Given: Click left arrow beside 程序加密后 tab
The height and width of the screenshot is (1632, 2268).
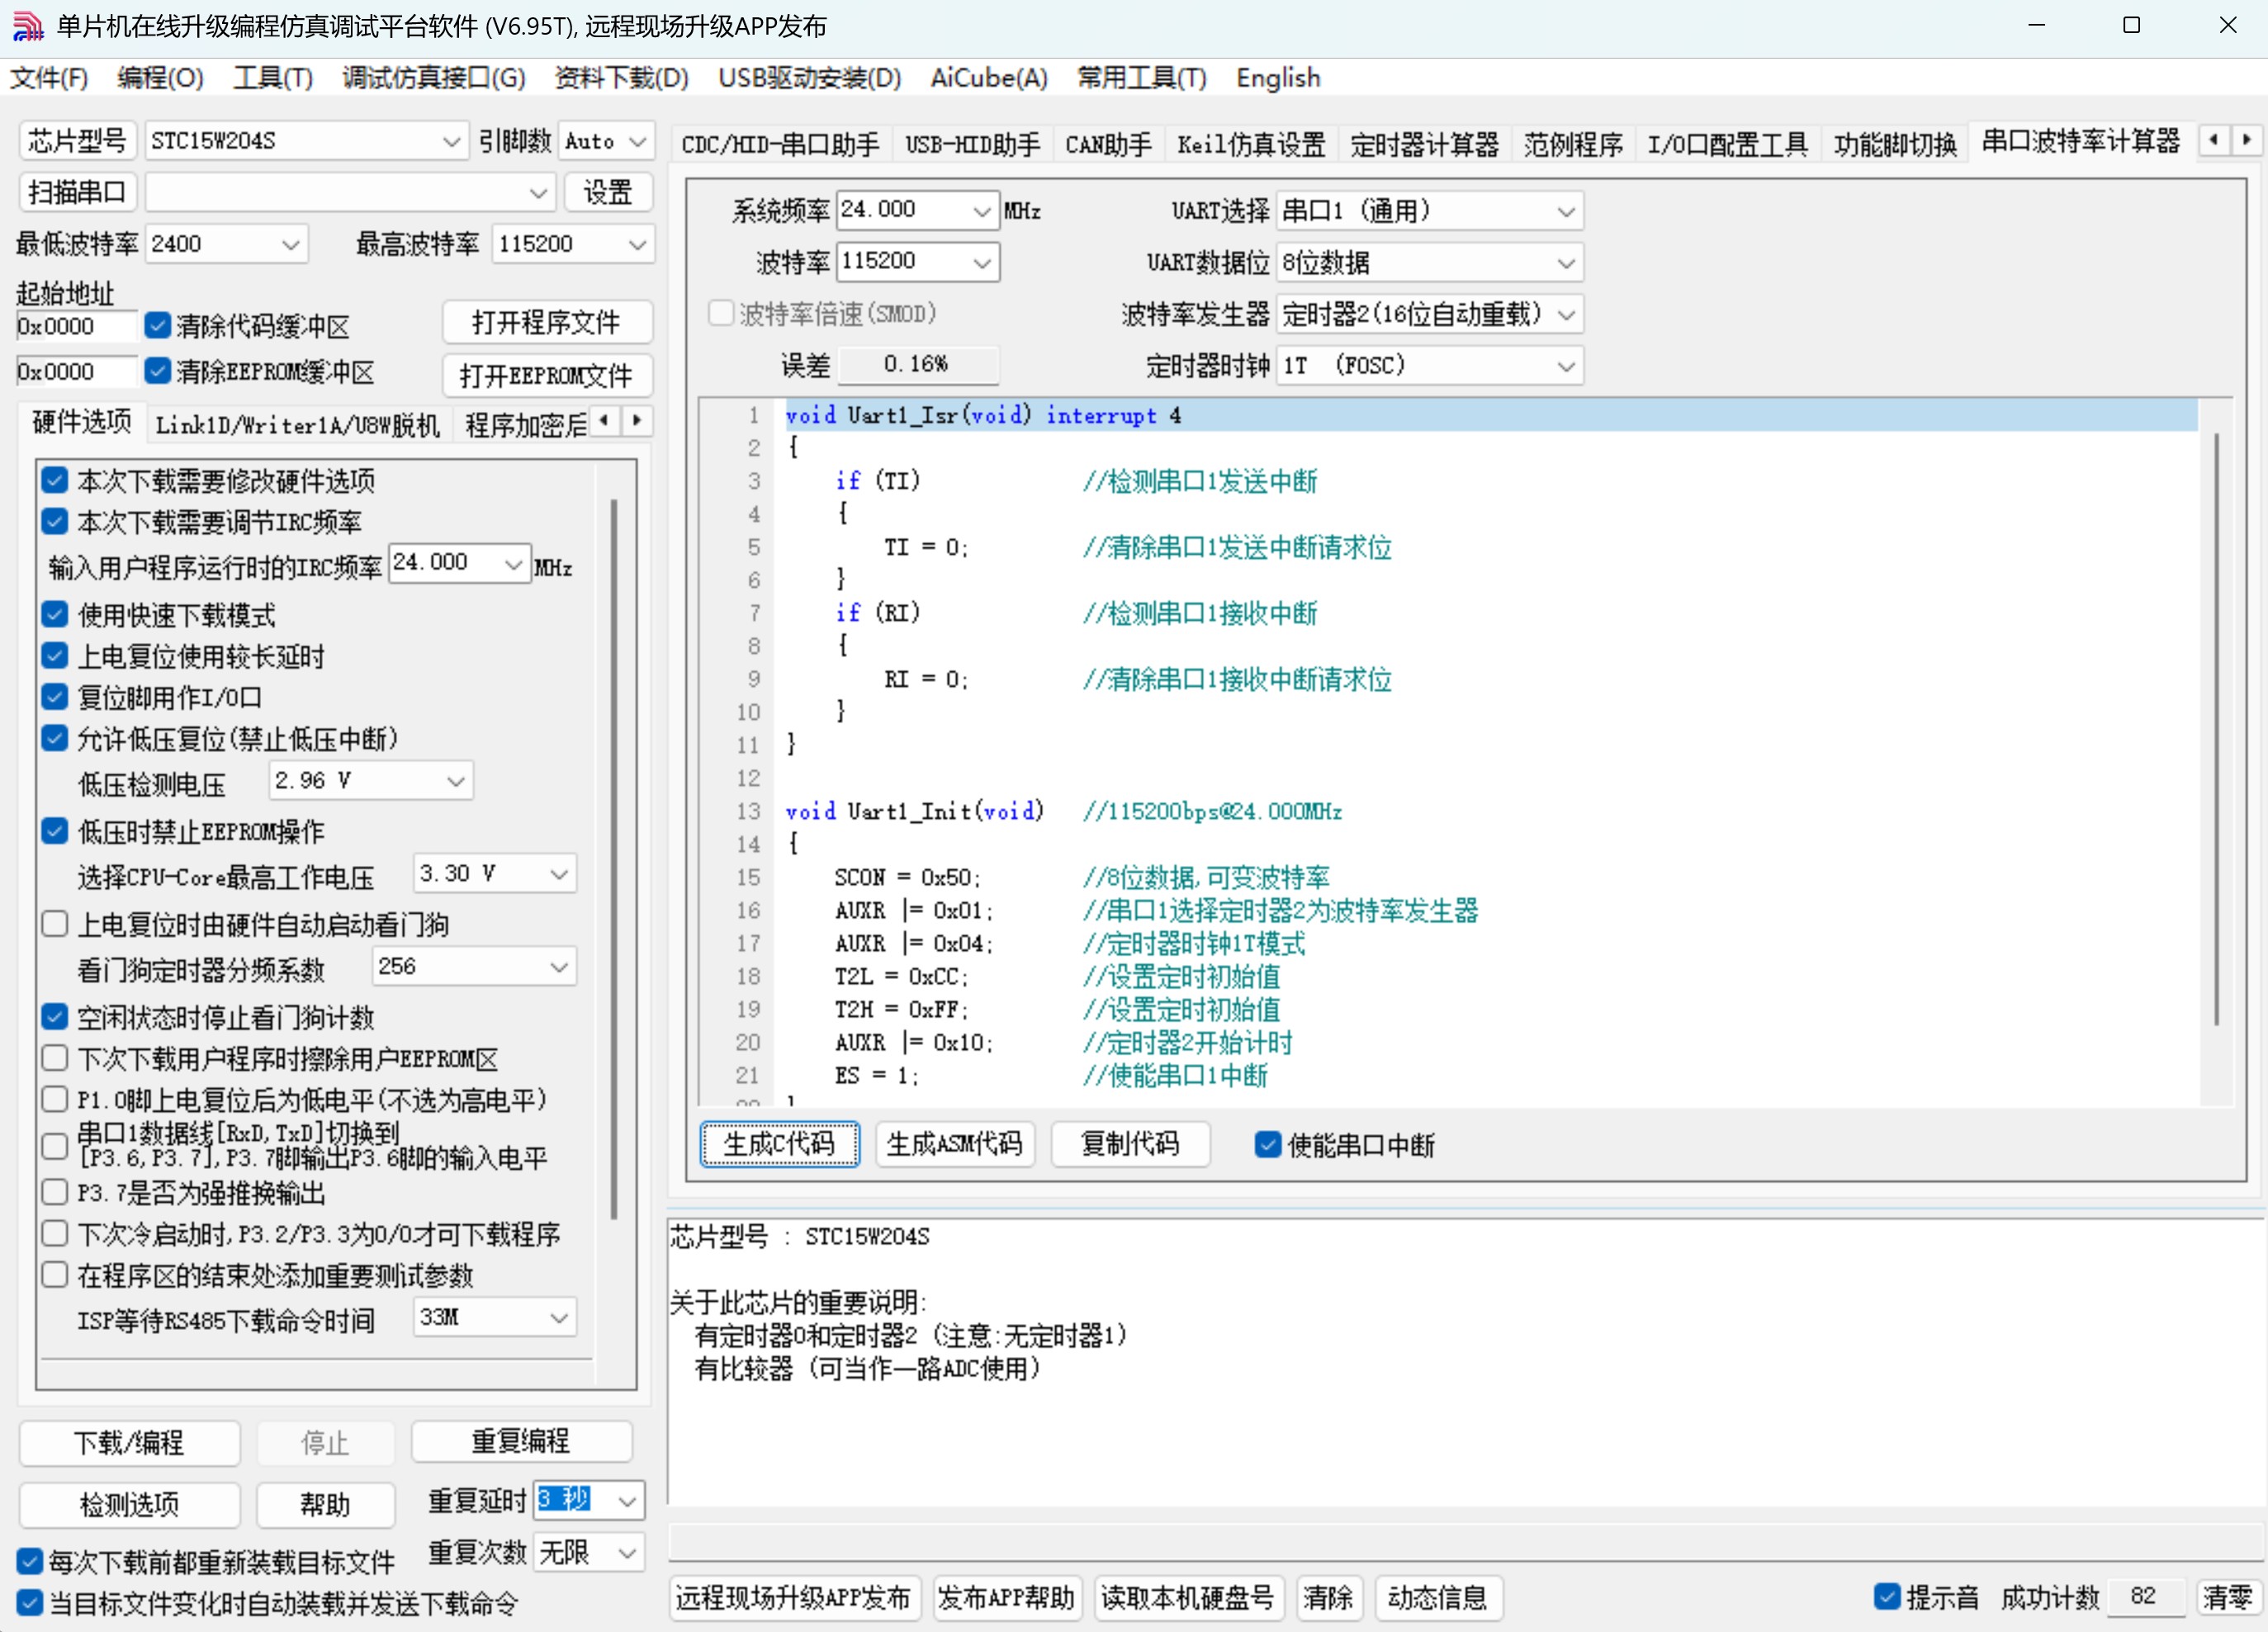Looking at the screenshot, I should click(x=604, y=421).
